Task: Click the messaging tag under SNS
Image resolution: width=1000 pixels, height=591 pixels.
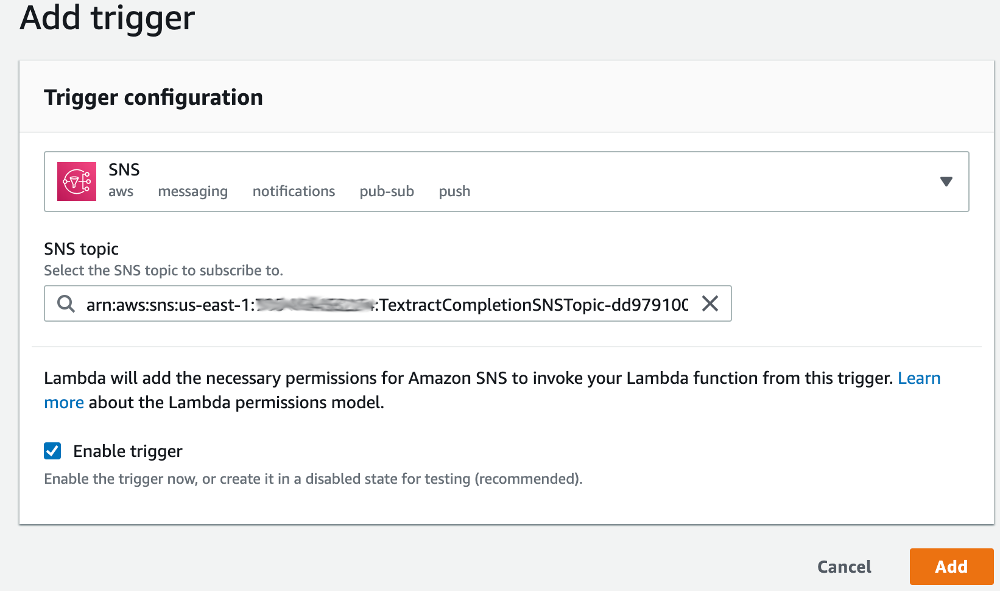Action: (193, 191)
